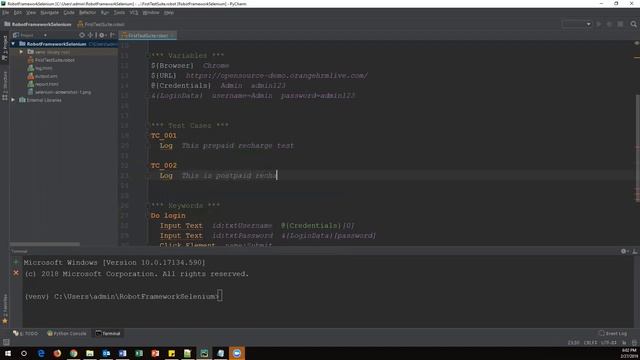Image resolution: width=640 pixels, height=360 pixels.
Task: Open the Run menu
Action: (x=105, y=13)
